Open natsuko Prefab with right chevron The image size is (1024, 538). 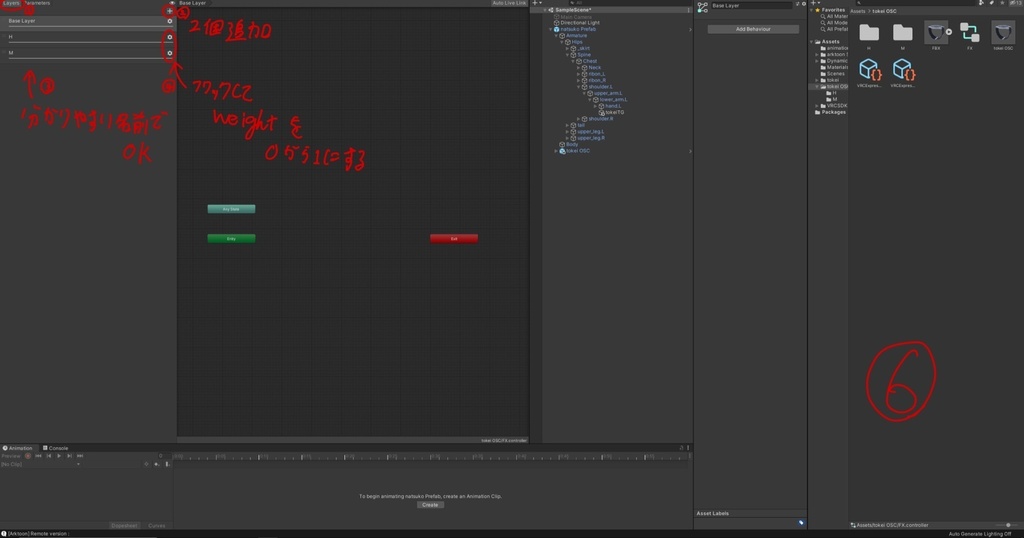coord(690,29)
